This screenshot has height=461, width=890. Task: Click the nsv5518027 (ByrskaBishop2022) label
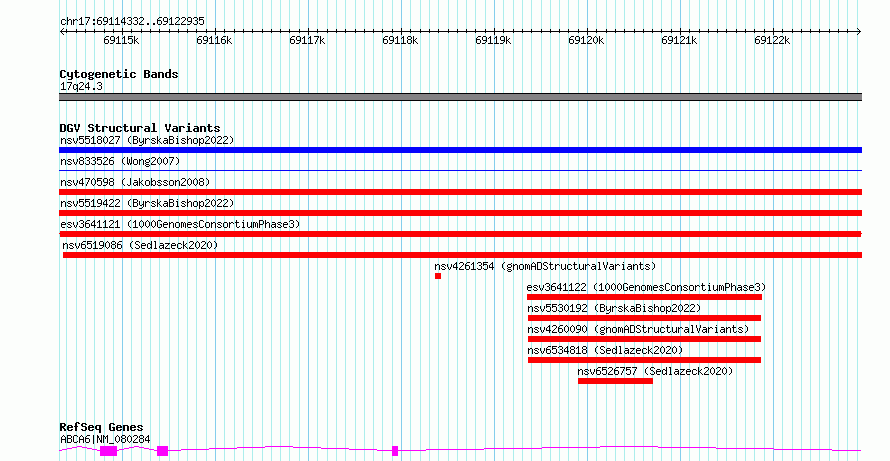pos(147,140)
